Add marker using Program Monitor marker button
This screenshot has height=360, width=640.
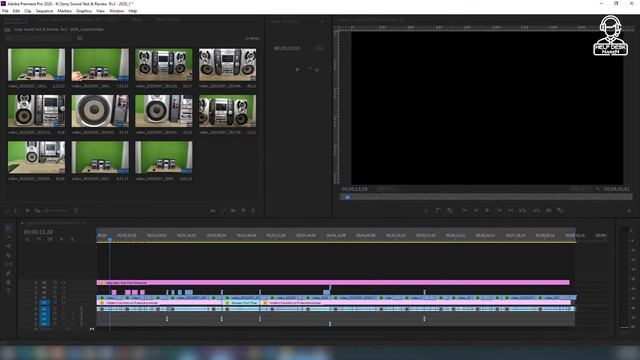[427, 211]
